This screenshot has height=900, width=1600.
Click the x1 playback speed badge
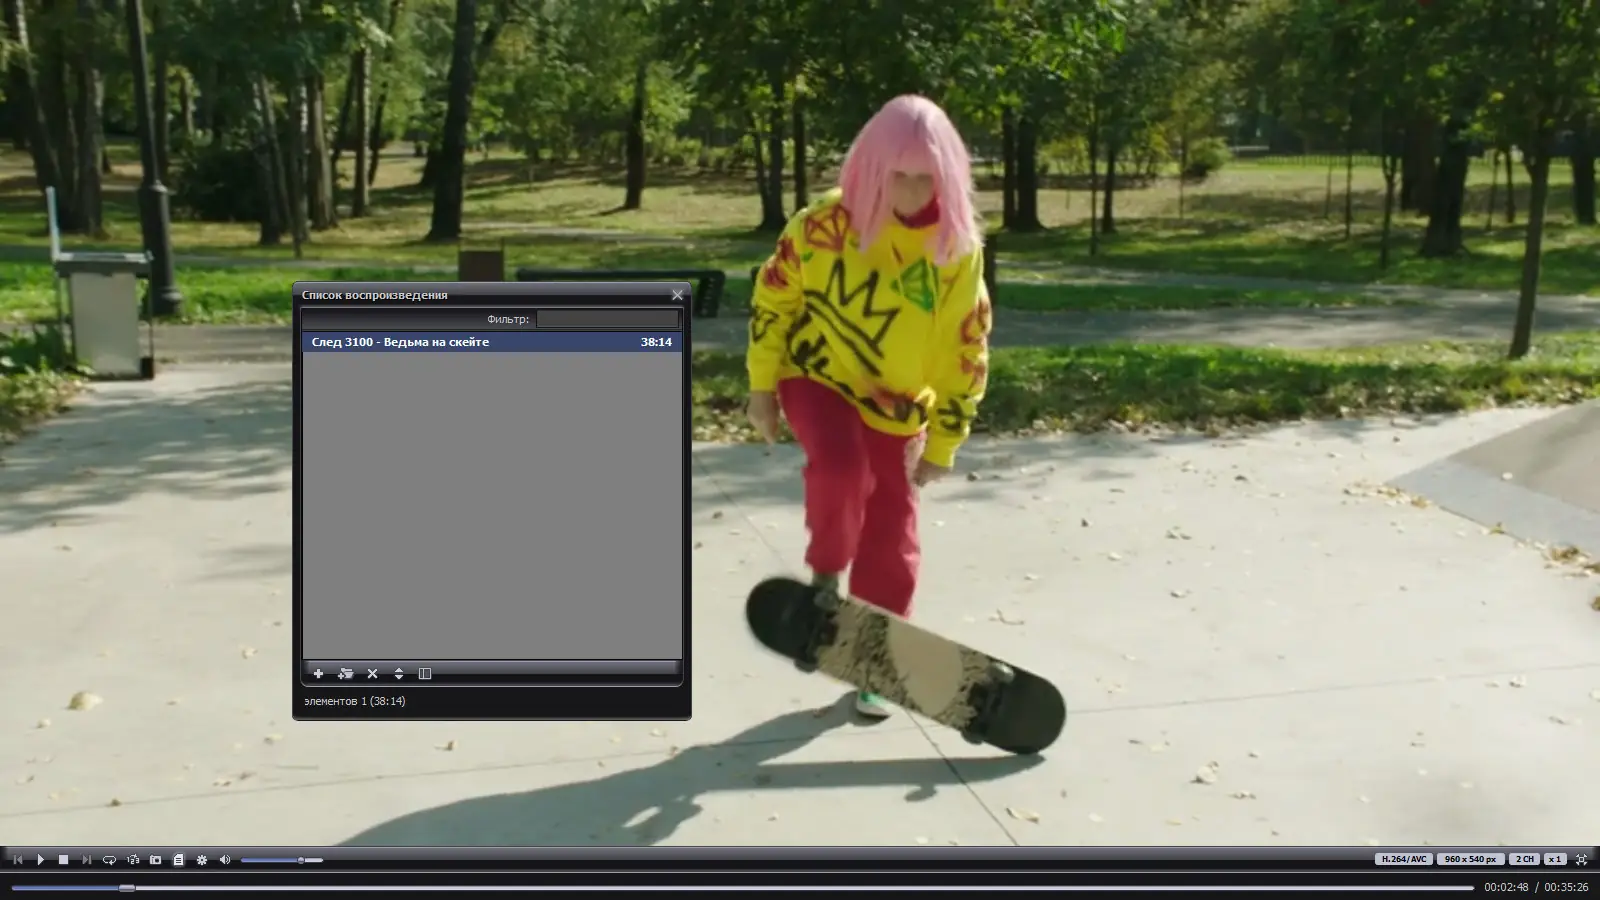coord(1555,859)
